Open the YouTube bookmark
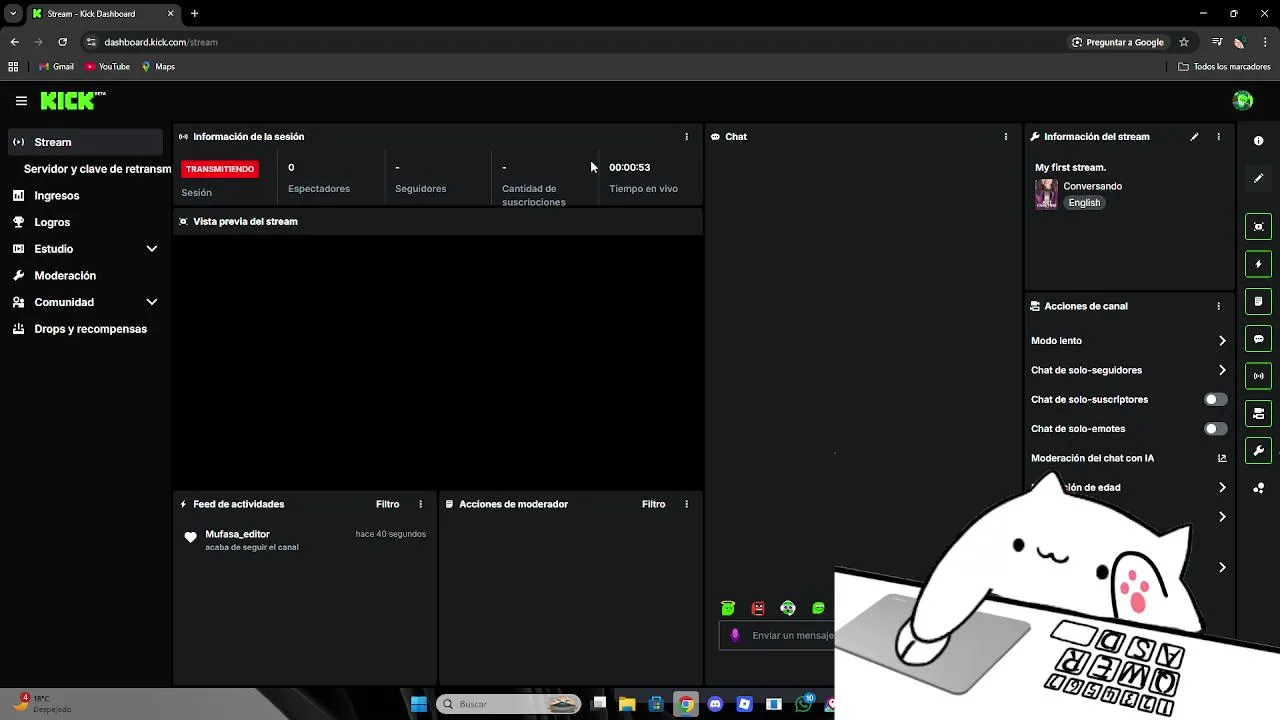The height and width of the screenshot is (720, 1280). click(x=107, y=67)
